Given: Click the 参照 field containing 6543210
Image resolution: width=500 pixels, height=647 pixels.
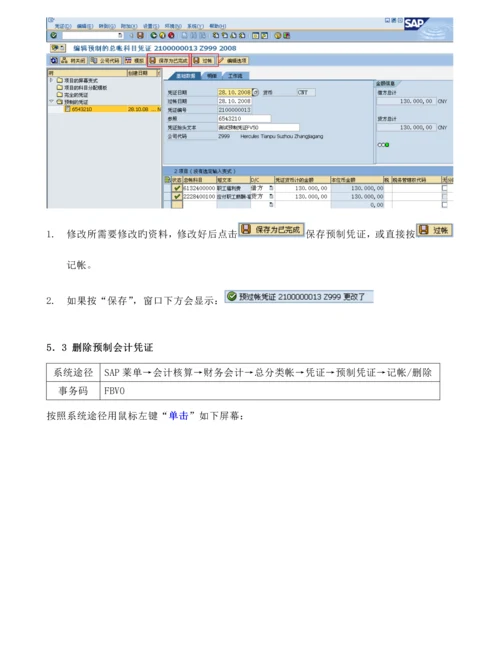Looking at the screenshot, I should click(244, 118).
